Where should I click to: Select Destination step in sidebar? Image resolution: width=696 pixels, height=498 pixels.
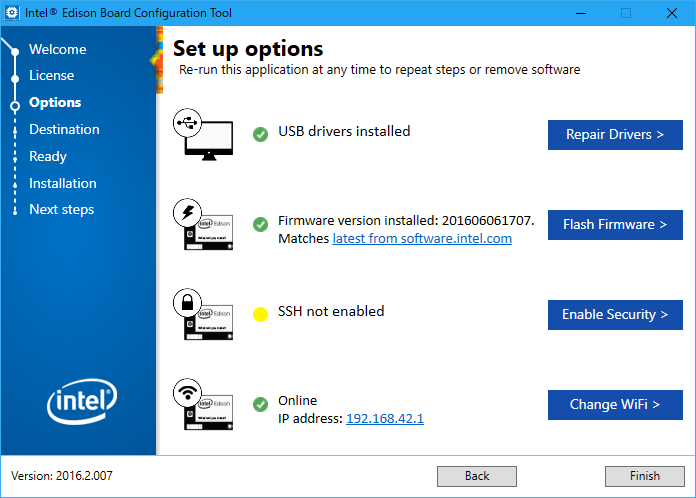point(64,130)
